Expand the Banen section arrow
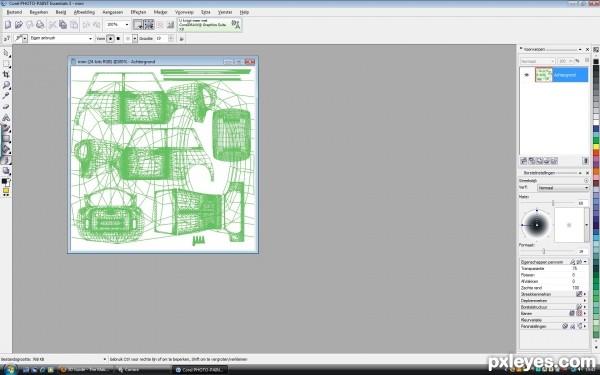The image size is (600, 375). 585,313
